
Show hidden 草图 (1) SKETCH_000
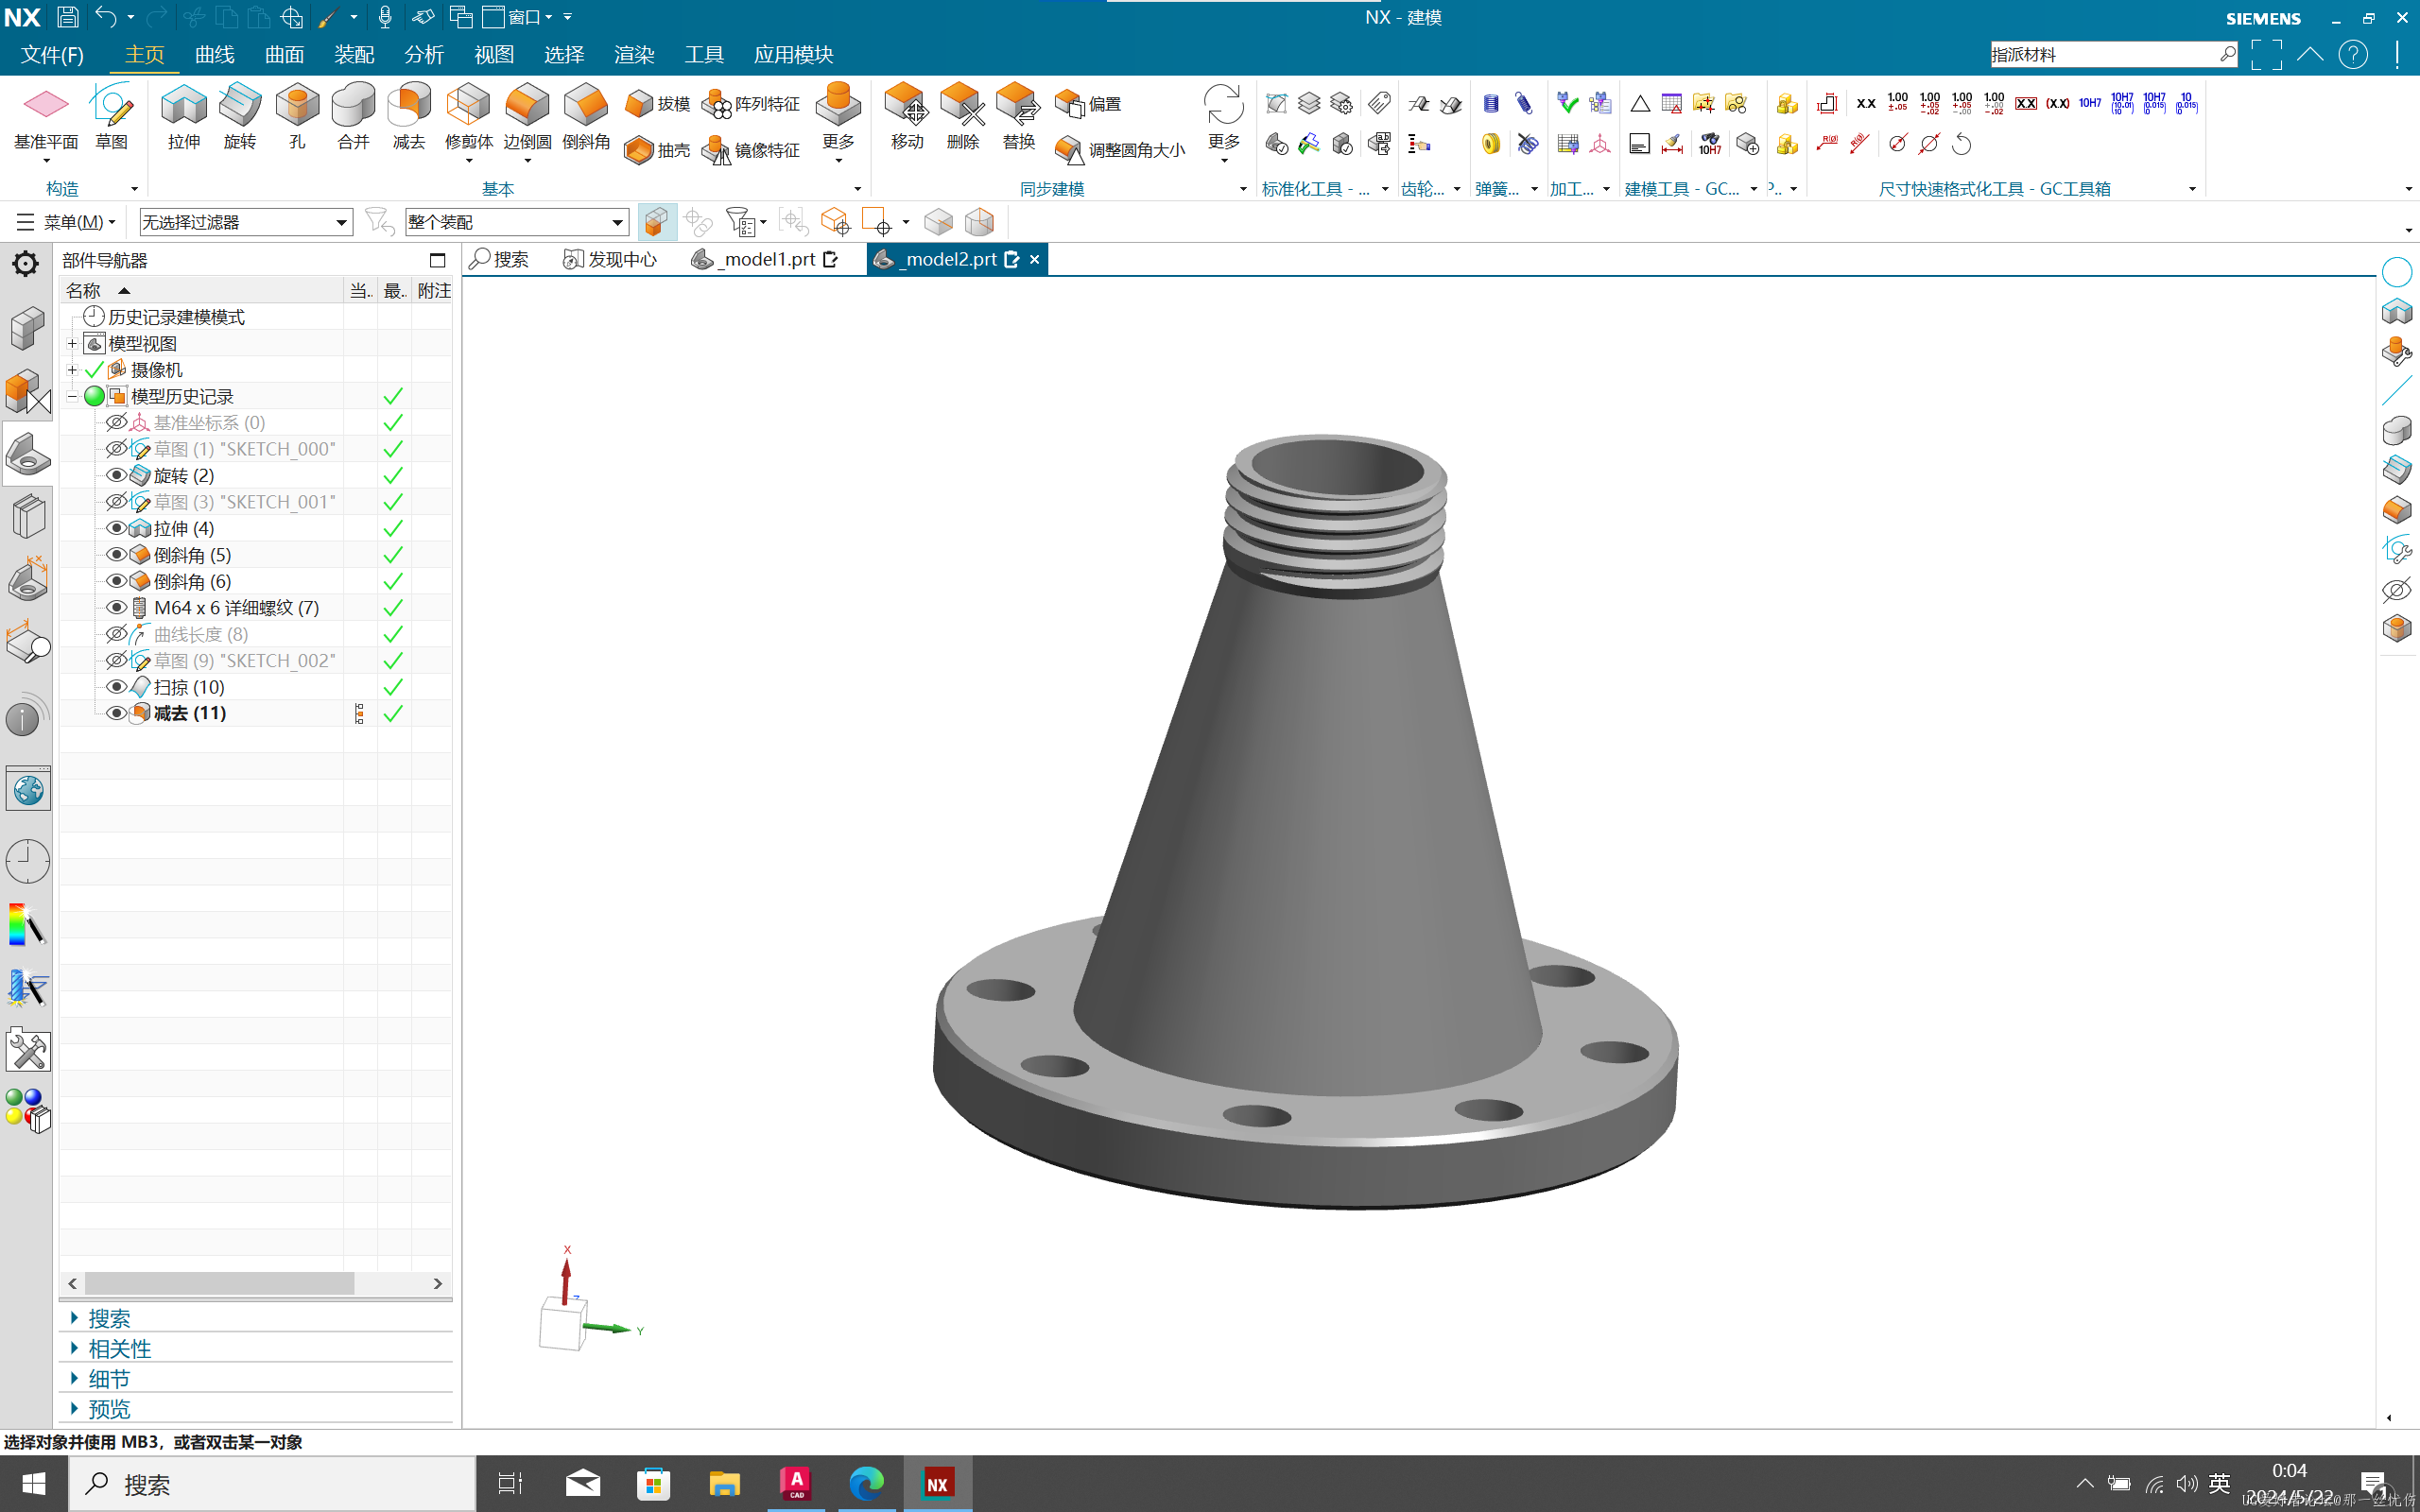[x=116, y=449]
